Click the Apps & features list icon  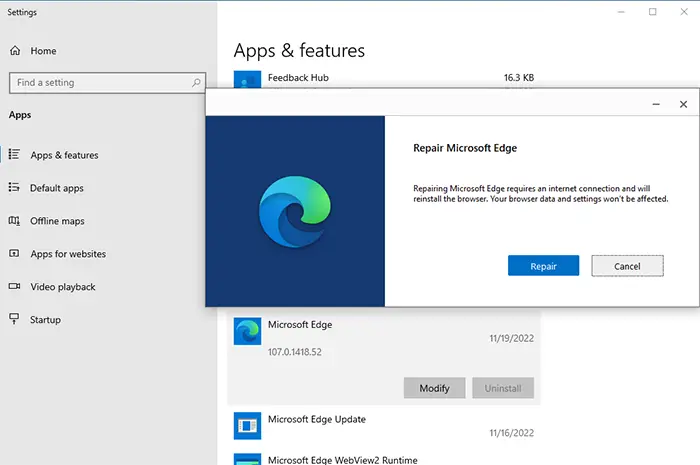tap(14, 154)
